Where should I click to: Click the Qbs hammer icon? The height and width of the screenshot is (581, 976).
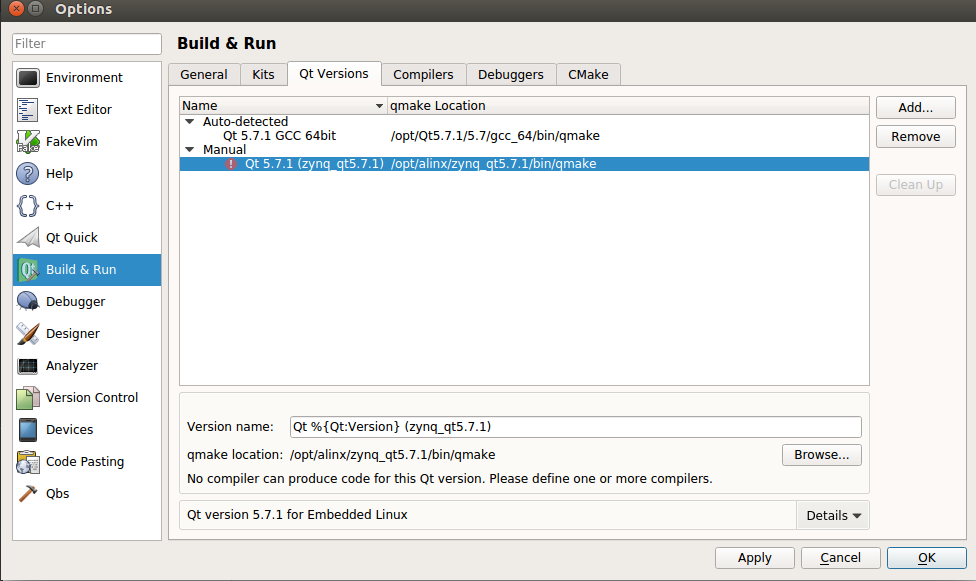tap(28, 494)
